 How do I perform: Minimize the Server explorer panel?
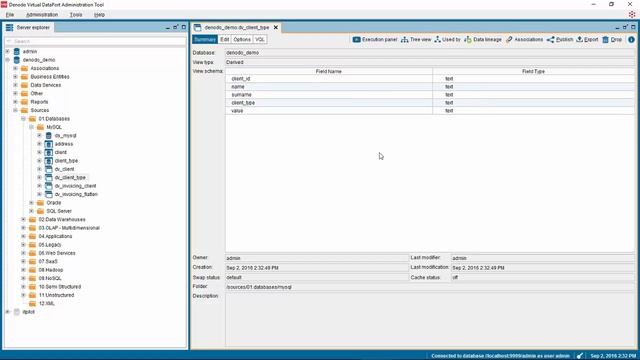tap(168, 27)
